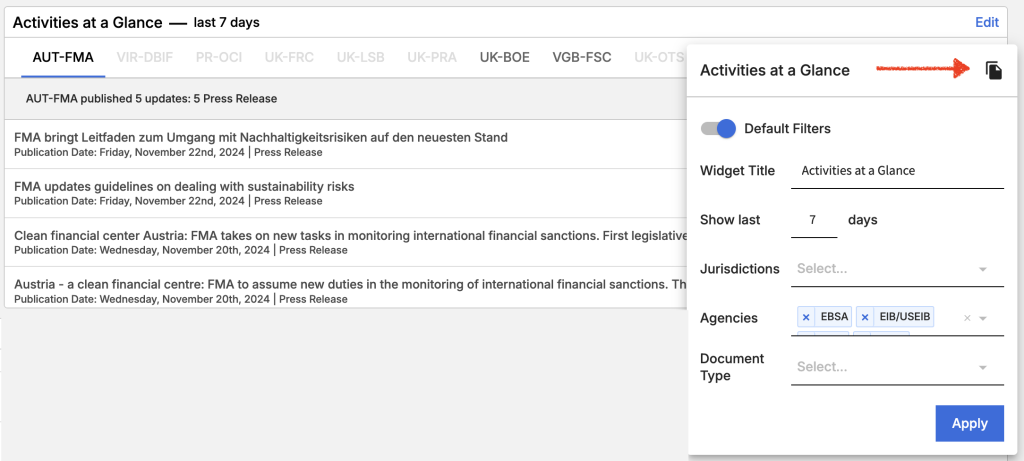Expand the Jurisdictions dropdown
Viewport: 1024px width, 461px height.
[x=983, y=269]
